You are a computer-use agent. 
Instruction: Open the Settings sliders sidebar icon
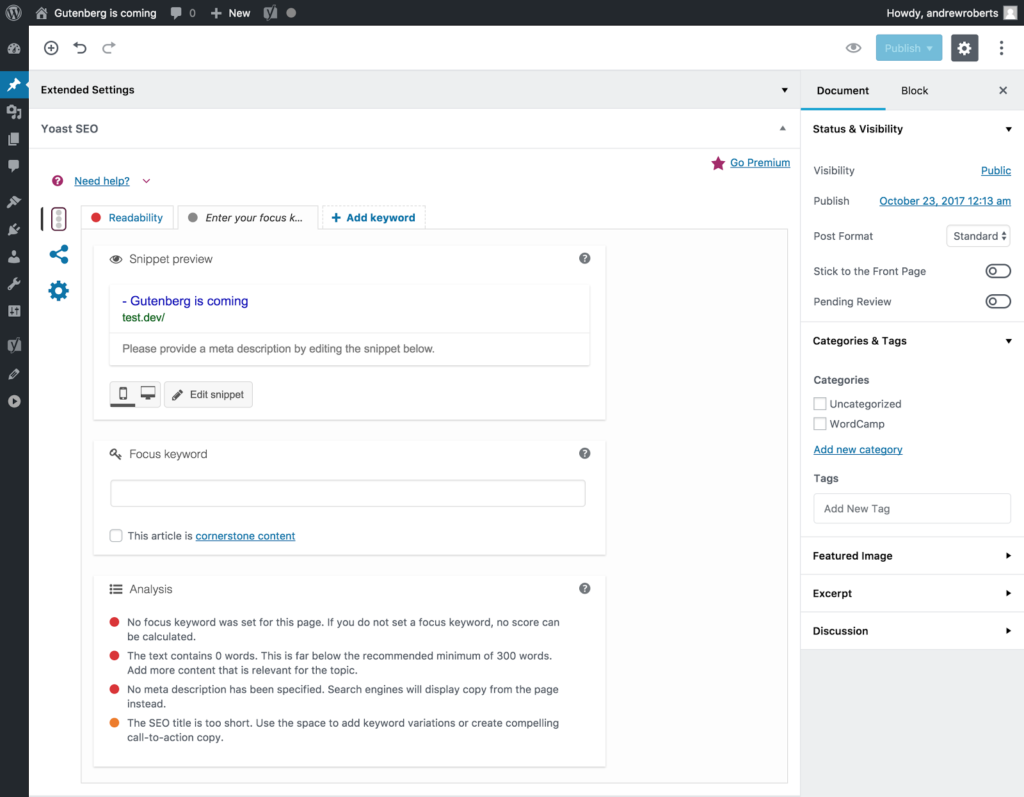(14, 311)
